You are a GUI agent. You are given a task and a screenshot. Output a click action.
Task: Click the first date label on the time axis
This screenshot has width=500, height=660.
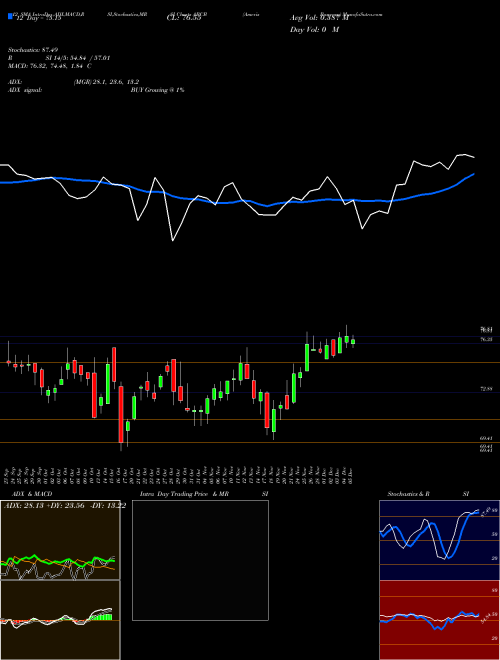click(x=8, y=475)
